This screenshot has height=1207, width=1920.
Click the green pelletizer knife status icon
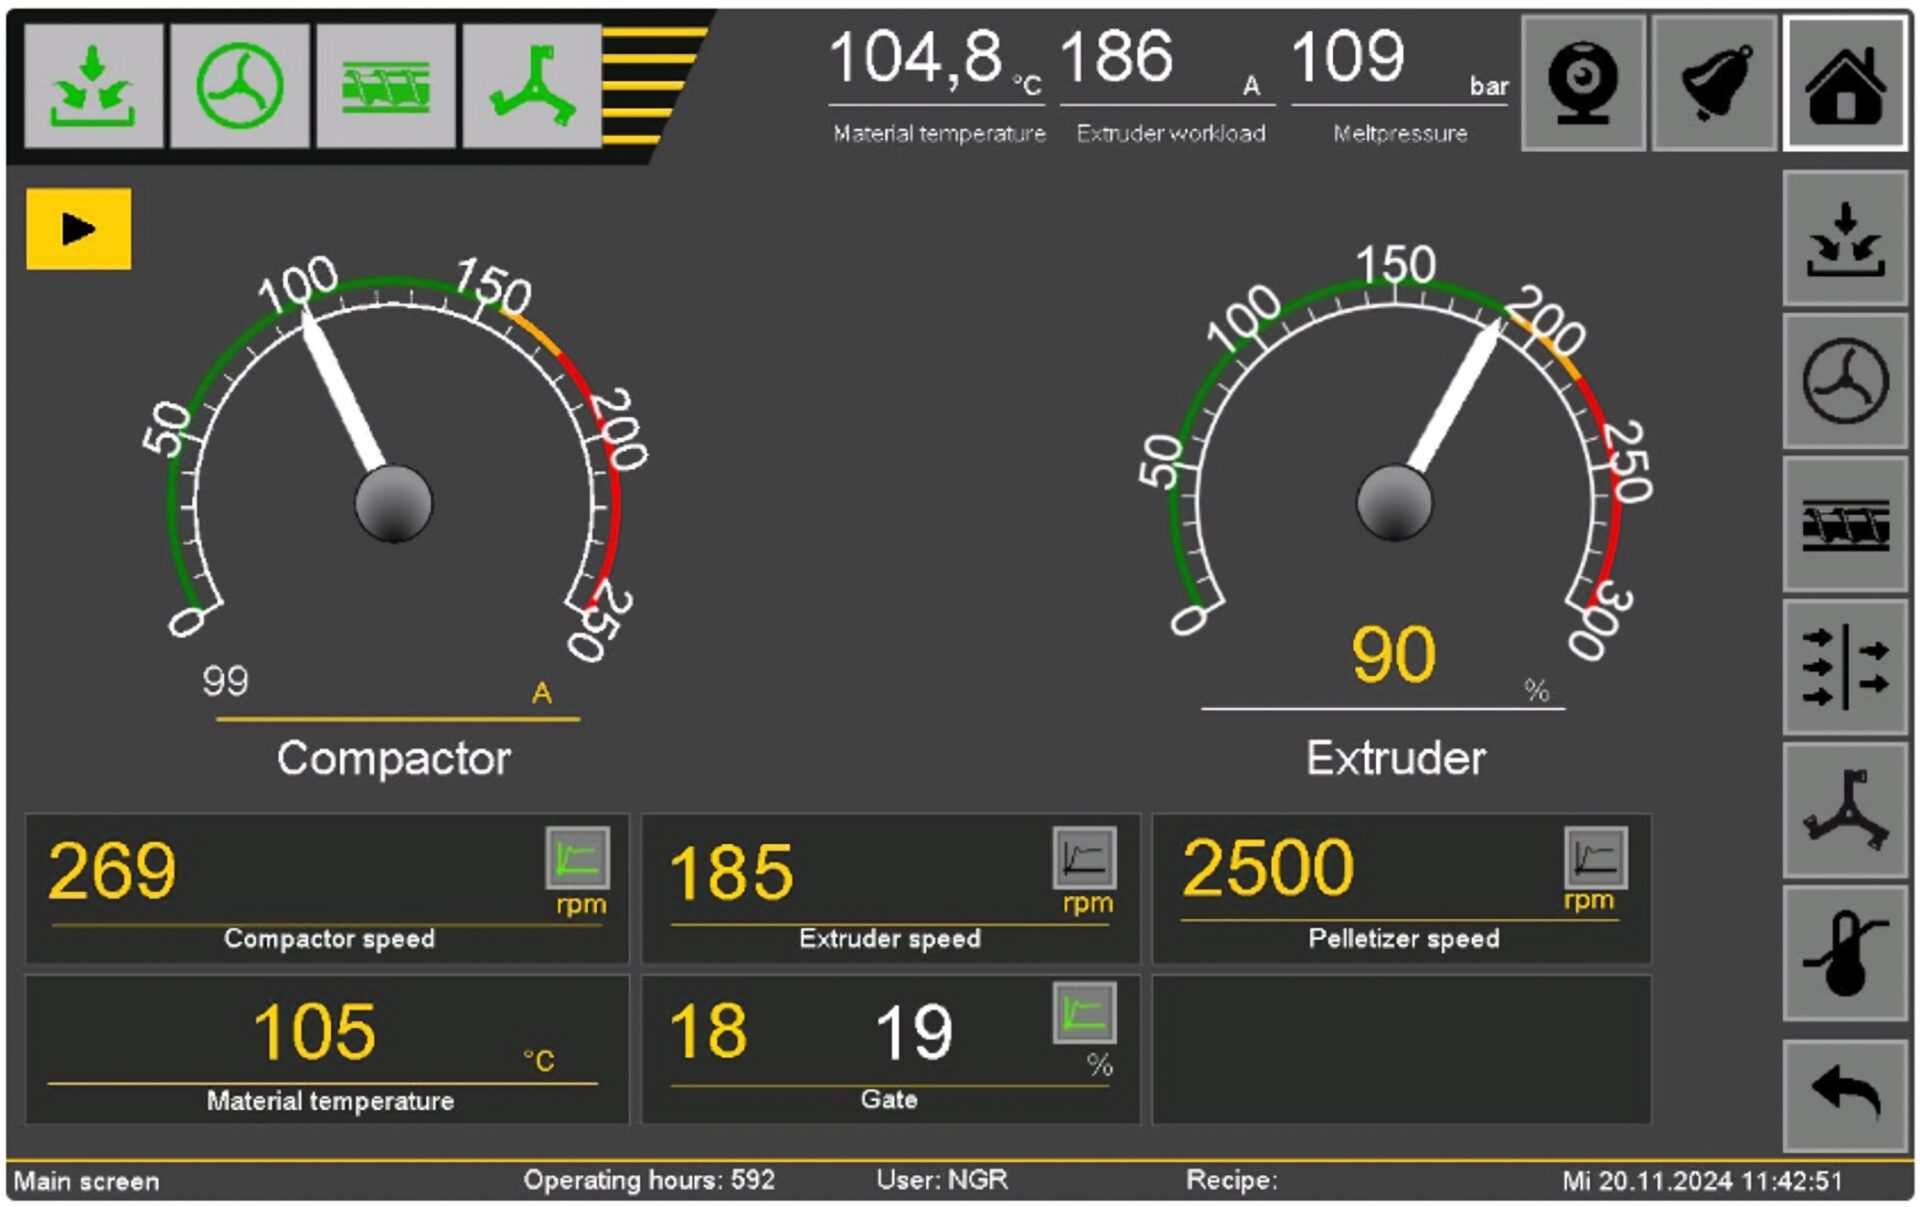[532, 86]
